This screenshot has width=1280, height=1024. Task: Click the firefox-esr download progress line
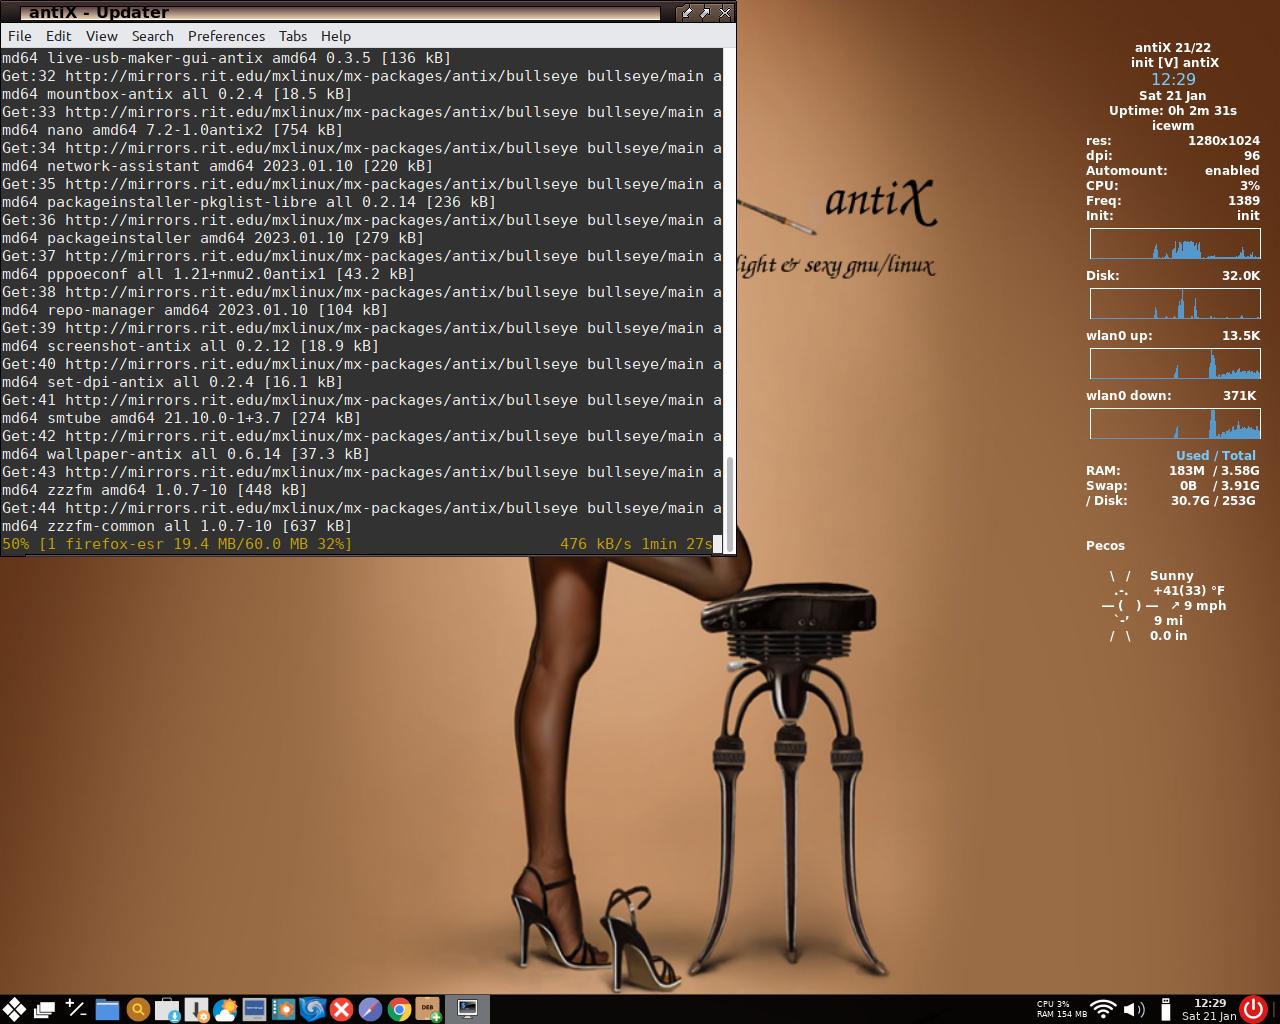tap(177, 544)
